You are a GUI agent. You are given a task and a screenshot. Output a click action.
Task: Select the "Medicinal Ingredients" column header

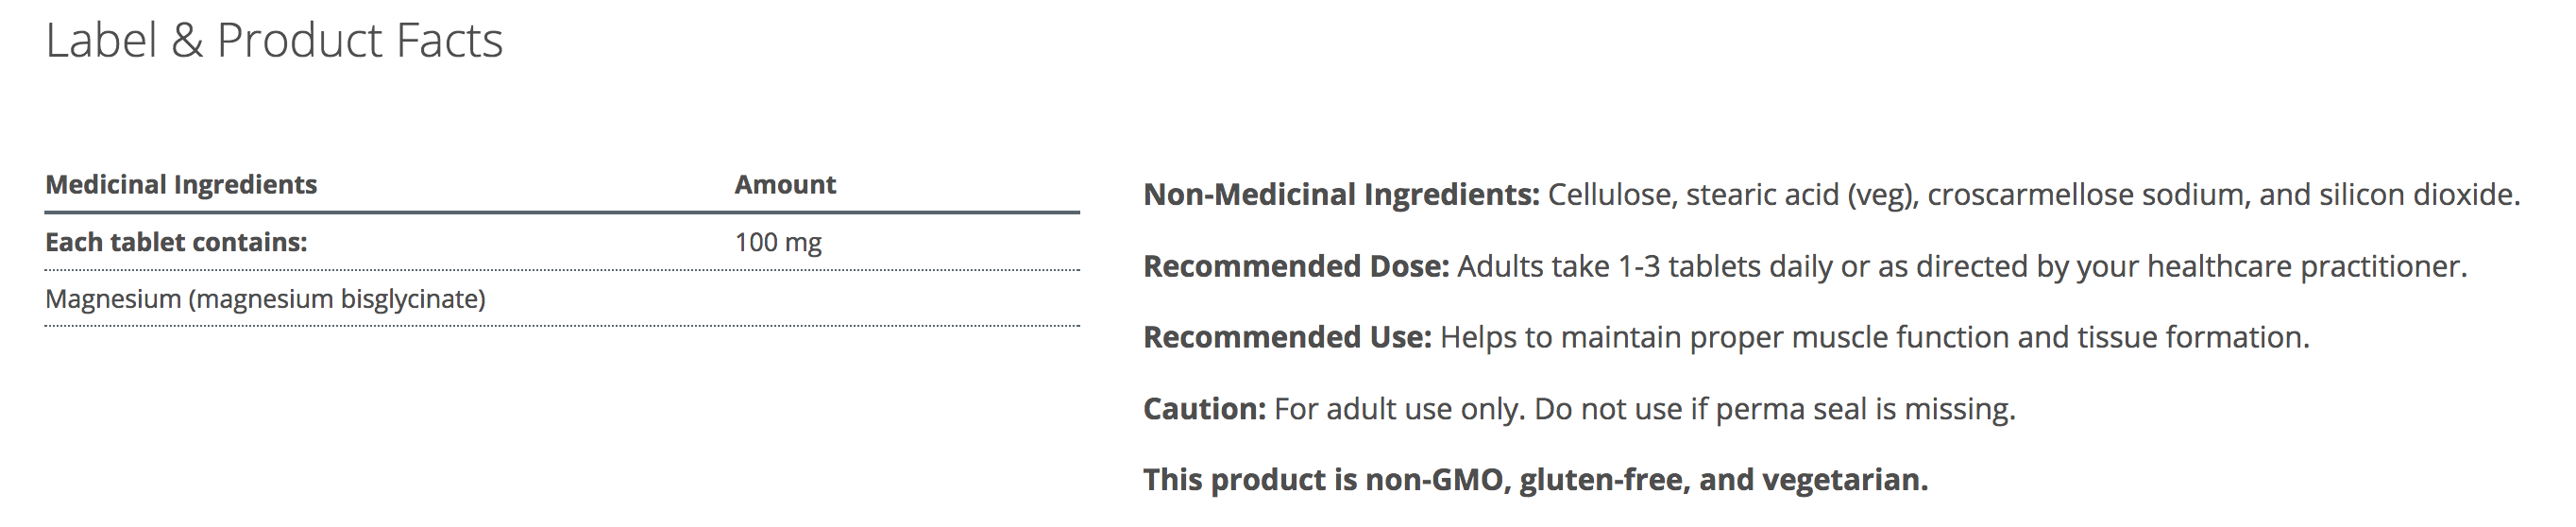[x=181, y=185]
